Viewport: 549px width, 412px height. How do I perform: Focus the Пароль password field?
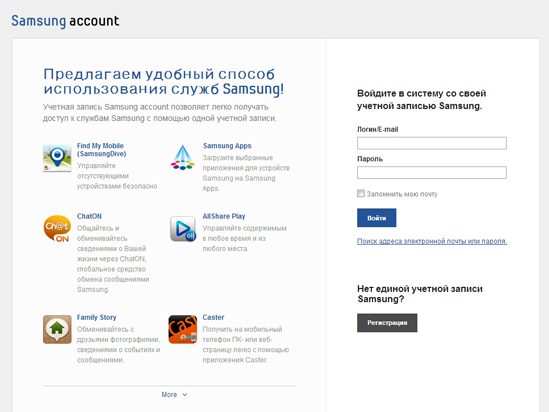(432, 173)
